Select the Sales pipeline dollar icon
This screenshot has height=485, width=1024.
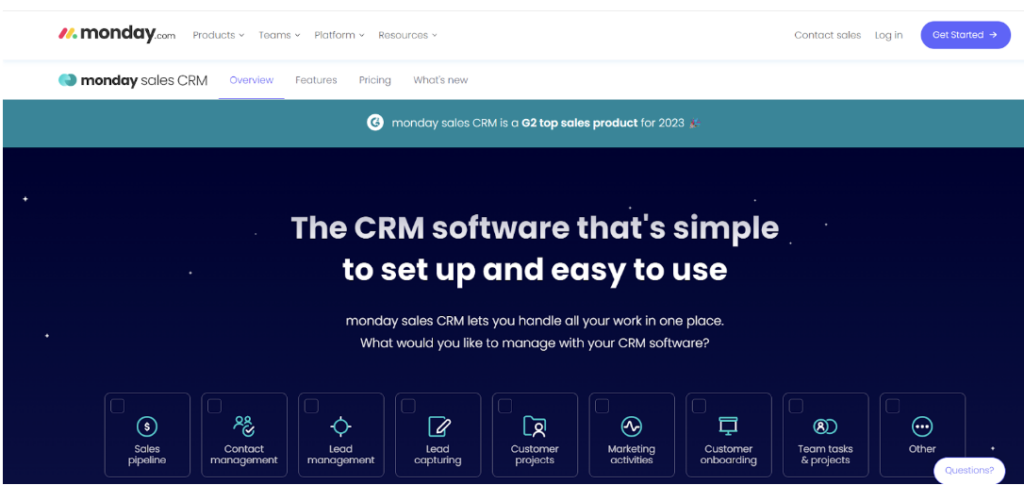(x=147, y=426)
